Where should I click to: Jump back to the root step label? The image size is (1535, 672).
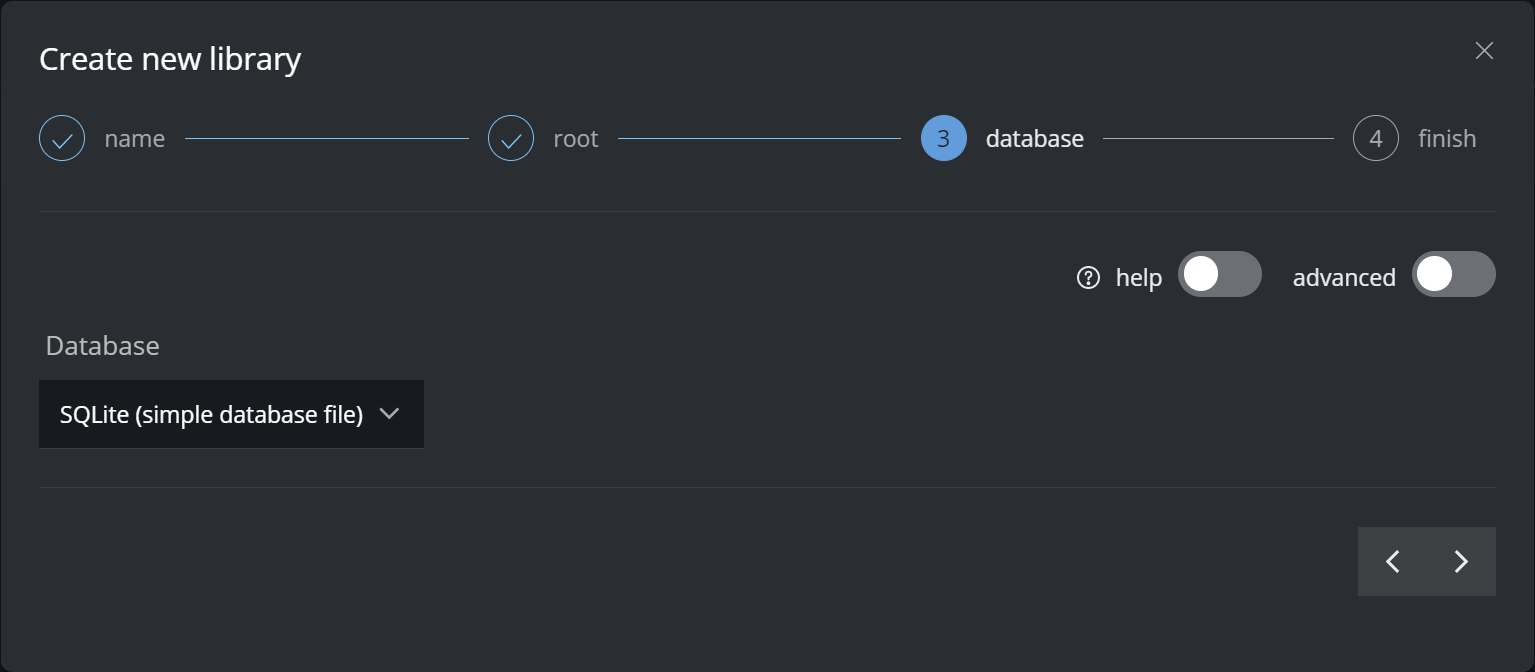(576, 139)
